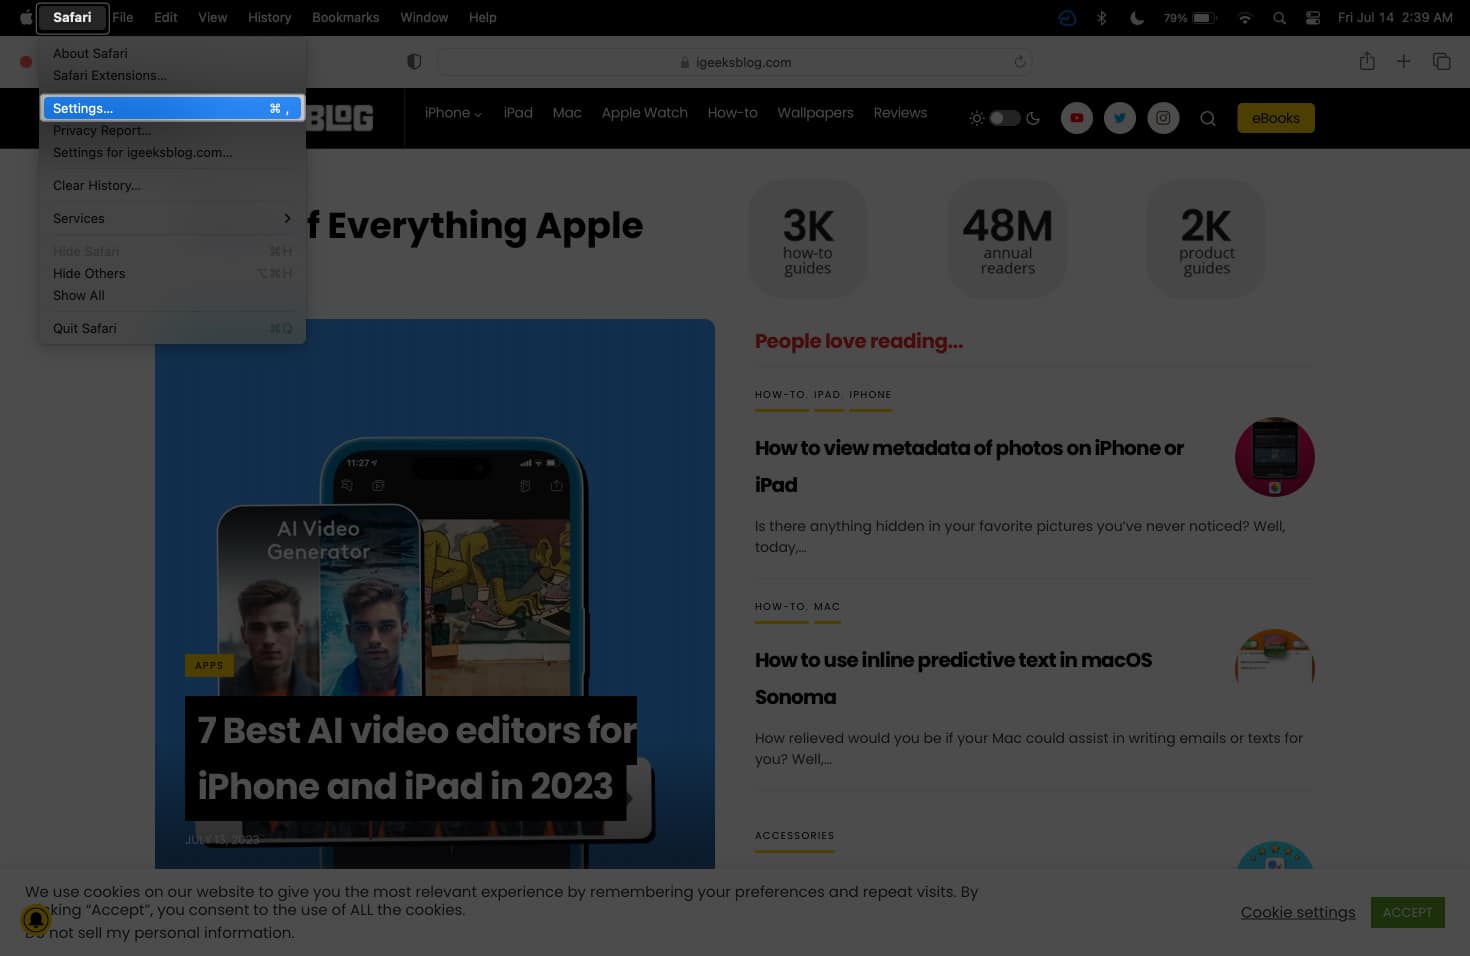The image size is (1470, 956).
Task: Click the privacy shield icon in Safari toolbar
Action: pyautogui.click(x=414, y=62)
